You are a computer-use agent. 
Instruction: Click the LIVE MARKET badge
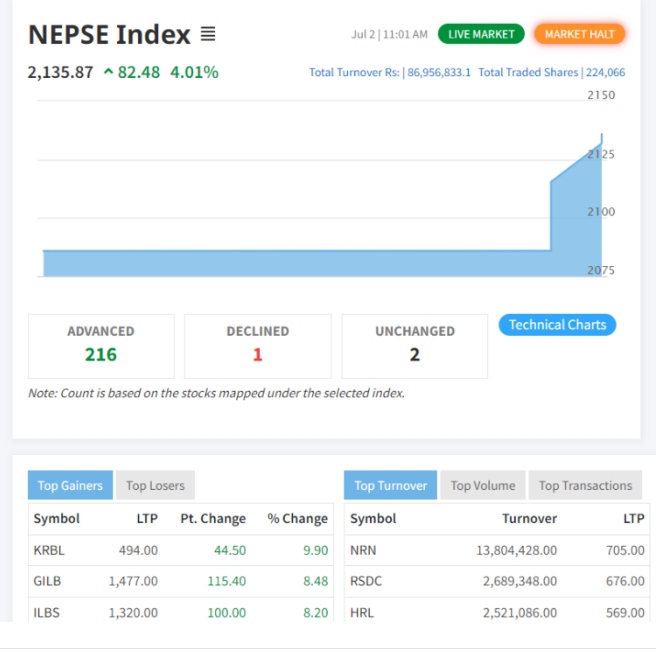480,34
